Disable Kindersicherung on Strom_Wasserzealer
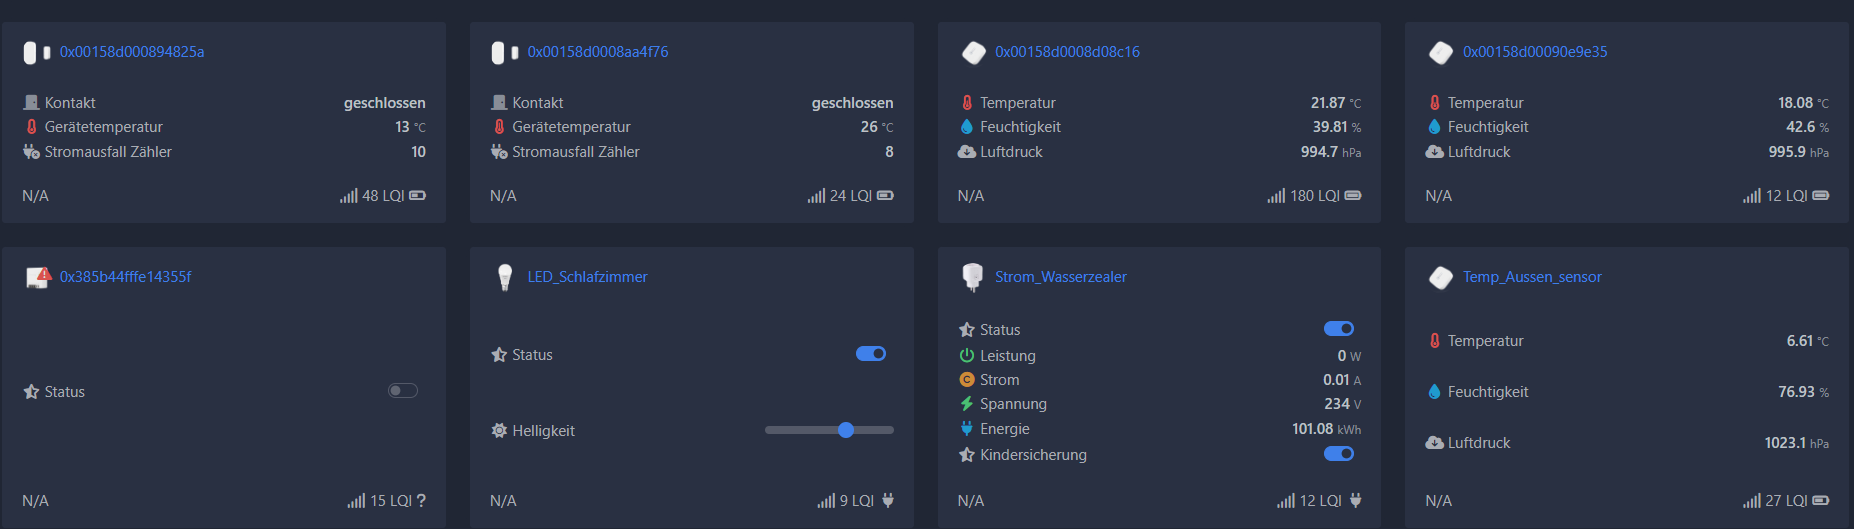 [x=1339, y=454]
